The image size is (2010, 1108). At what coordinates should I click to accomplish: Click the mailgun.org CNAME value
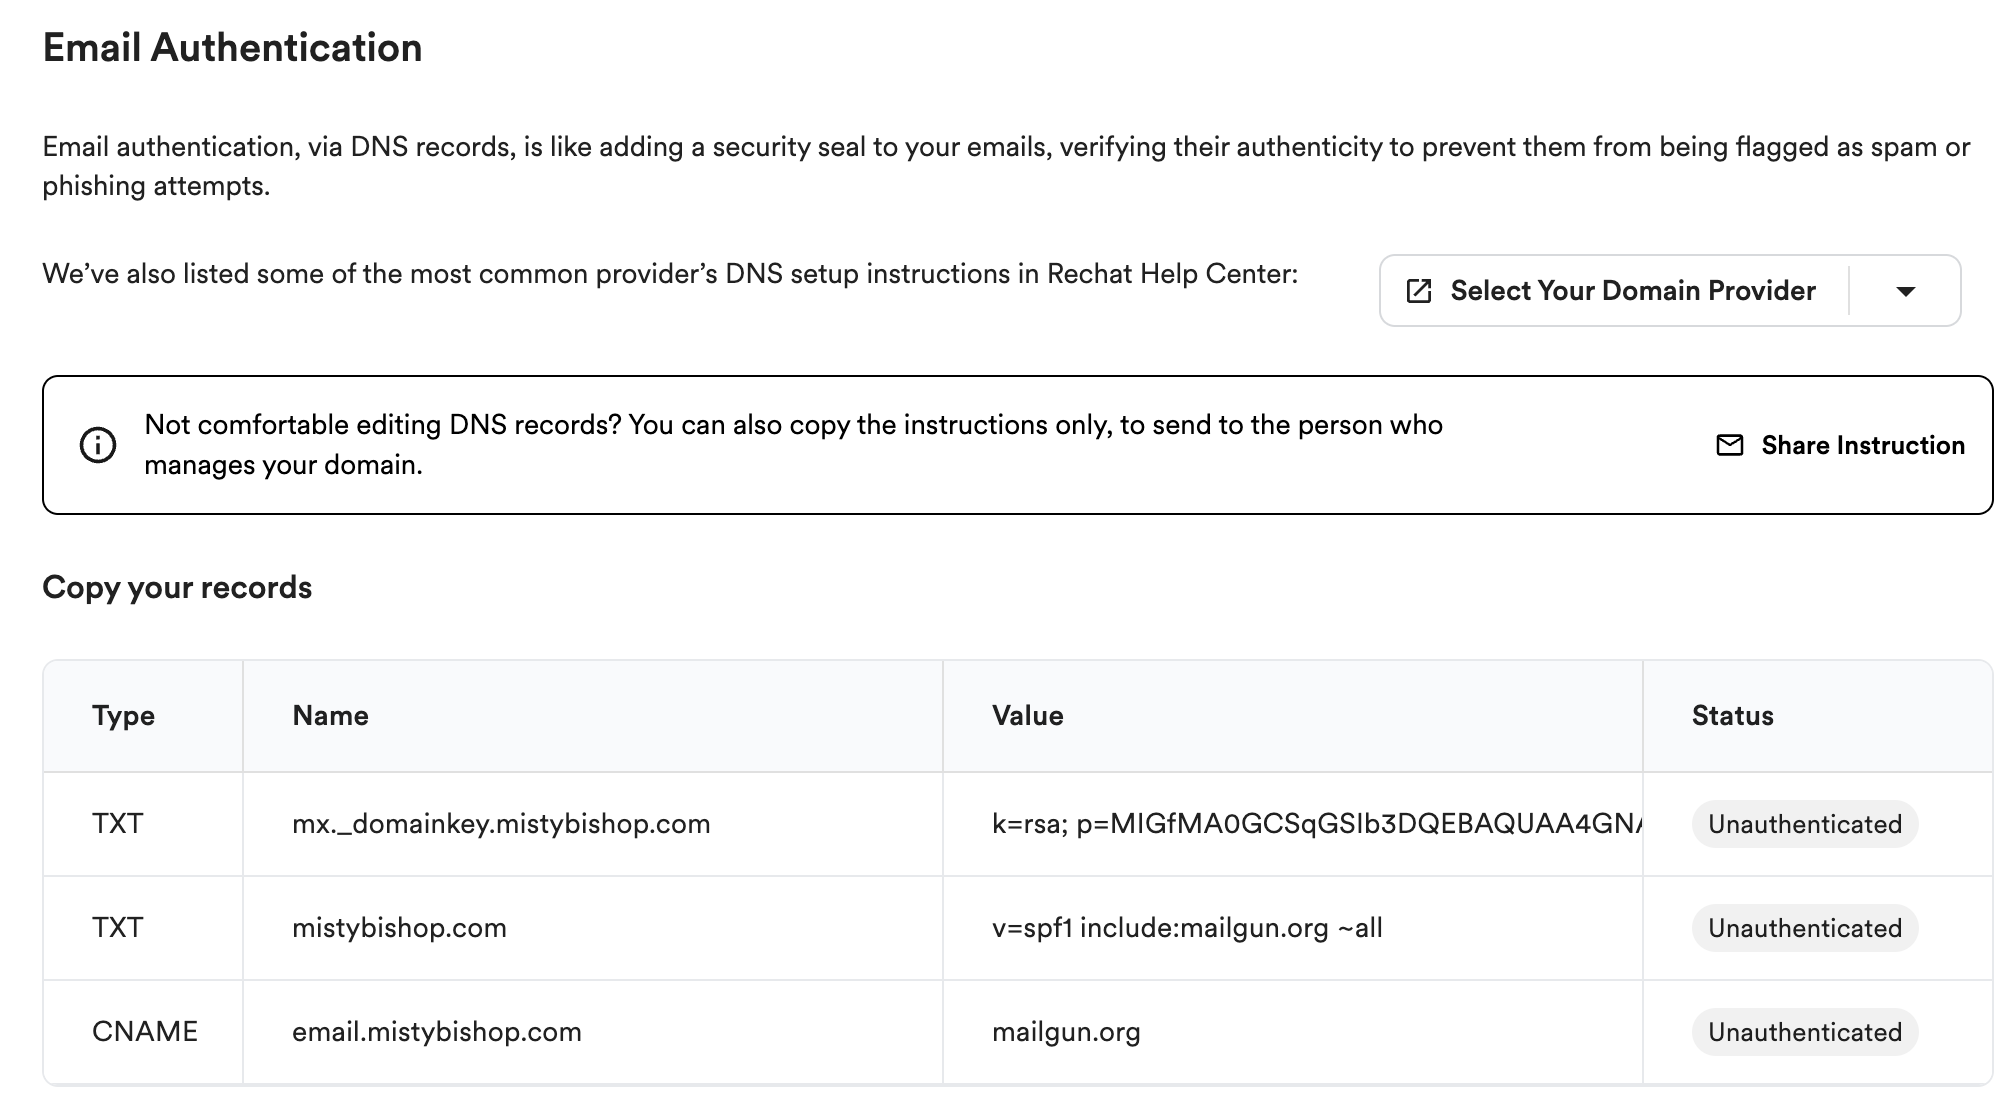[x=1066, y=1032]
